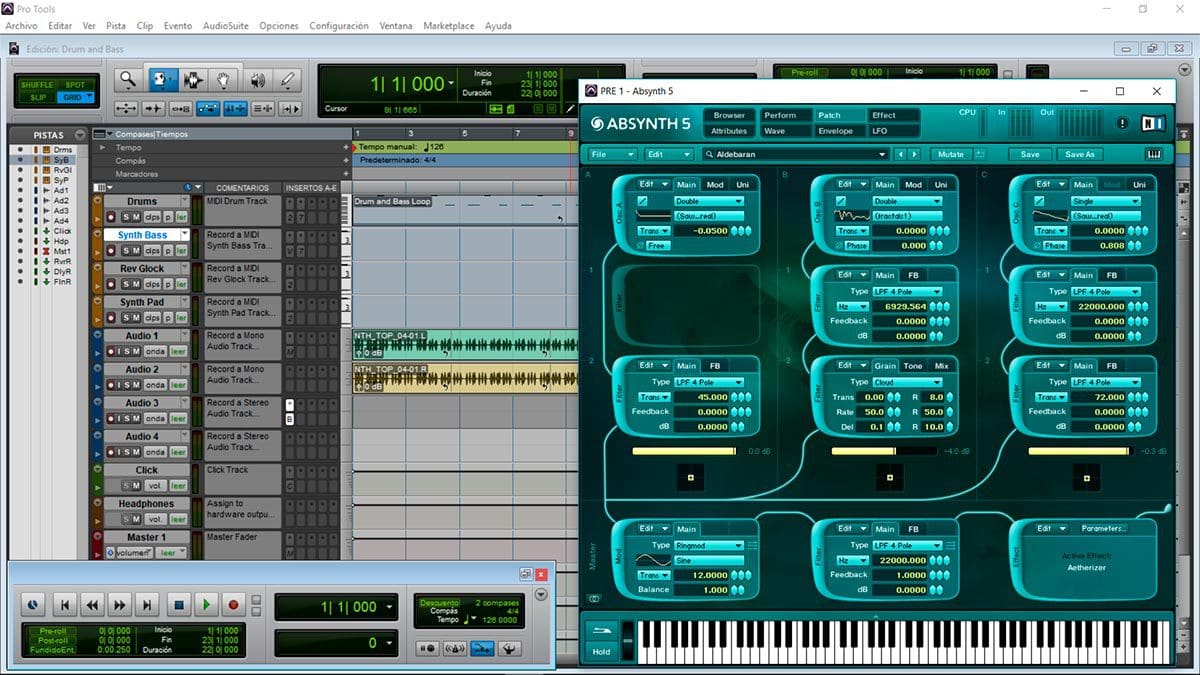Open the Marketplace menu
The height and width of the screenshot is (675, 1200).
[x=448, y=25]
